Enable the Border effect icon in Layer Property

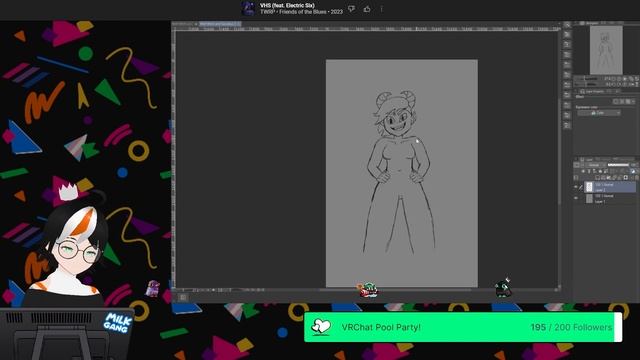point(617,101)
